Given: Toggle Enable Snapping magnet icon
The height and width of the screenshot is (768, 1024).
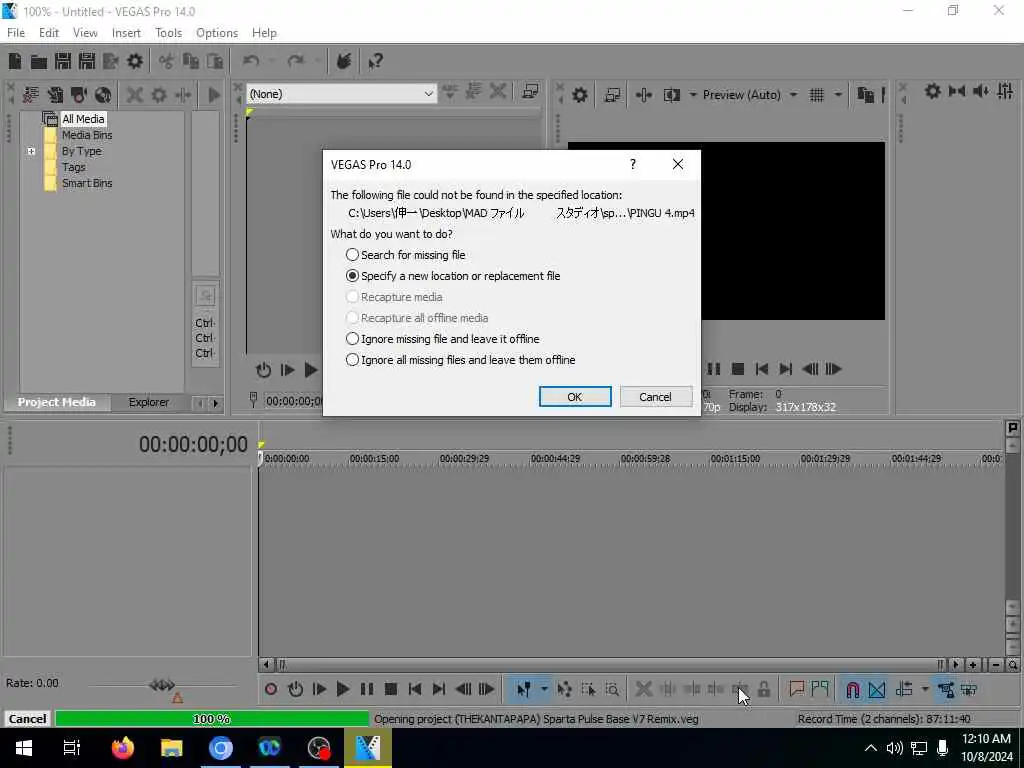Looking at the screenshot, I should [853, 689].
